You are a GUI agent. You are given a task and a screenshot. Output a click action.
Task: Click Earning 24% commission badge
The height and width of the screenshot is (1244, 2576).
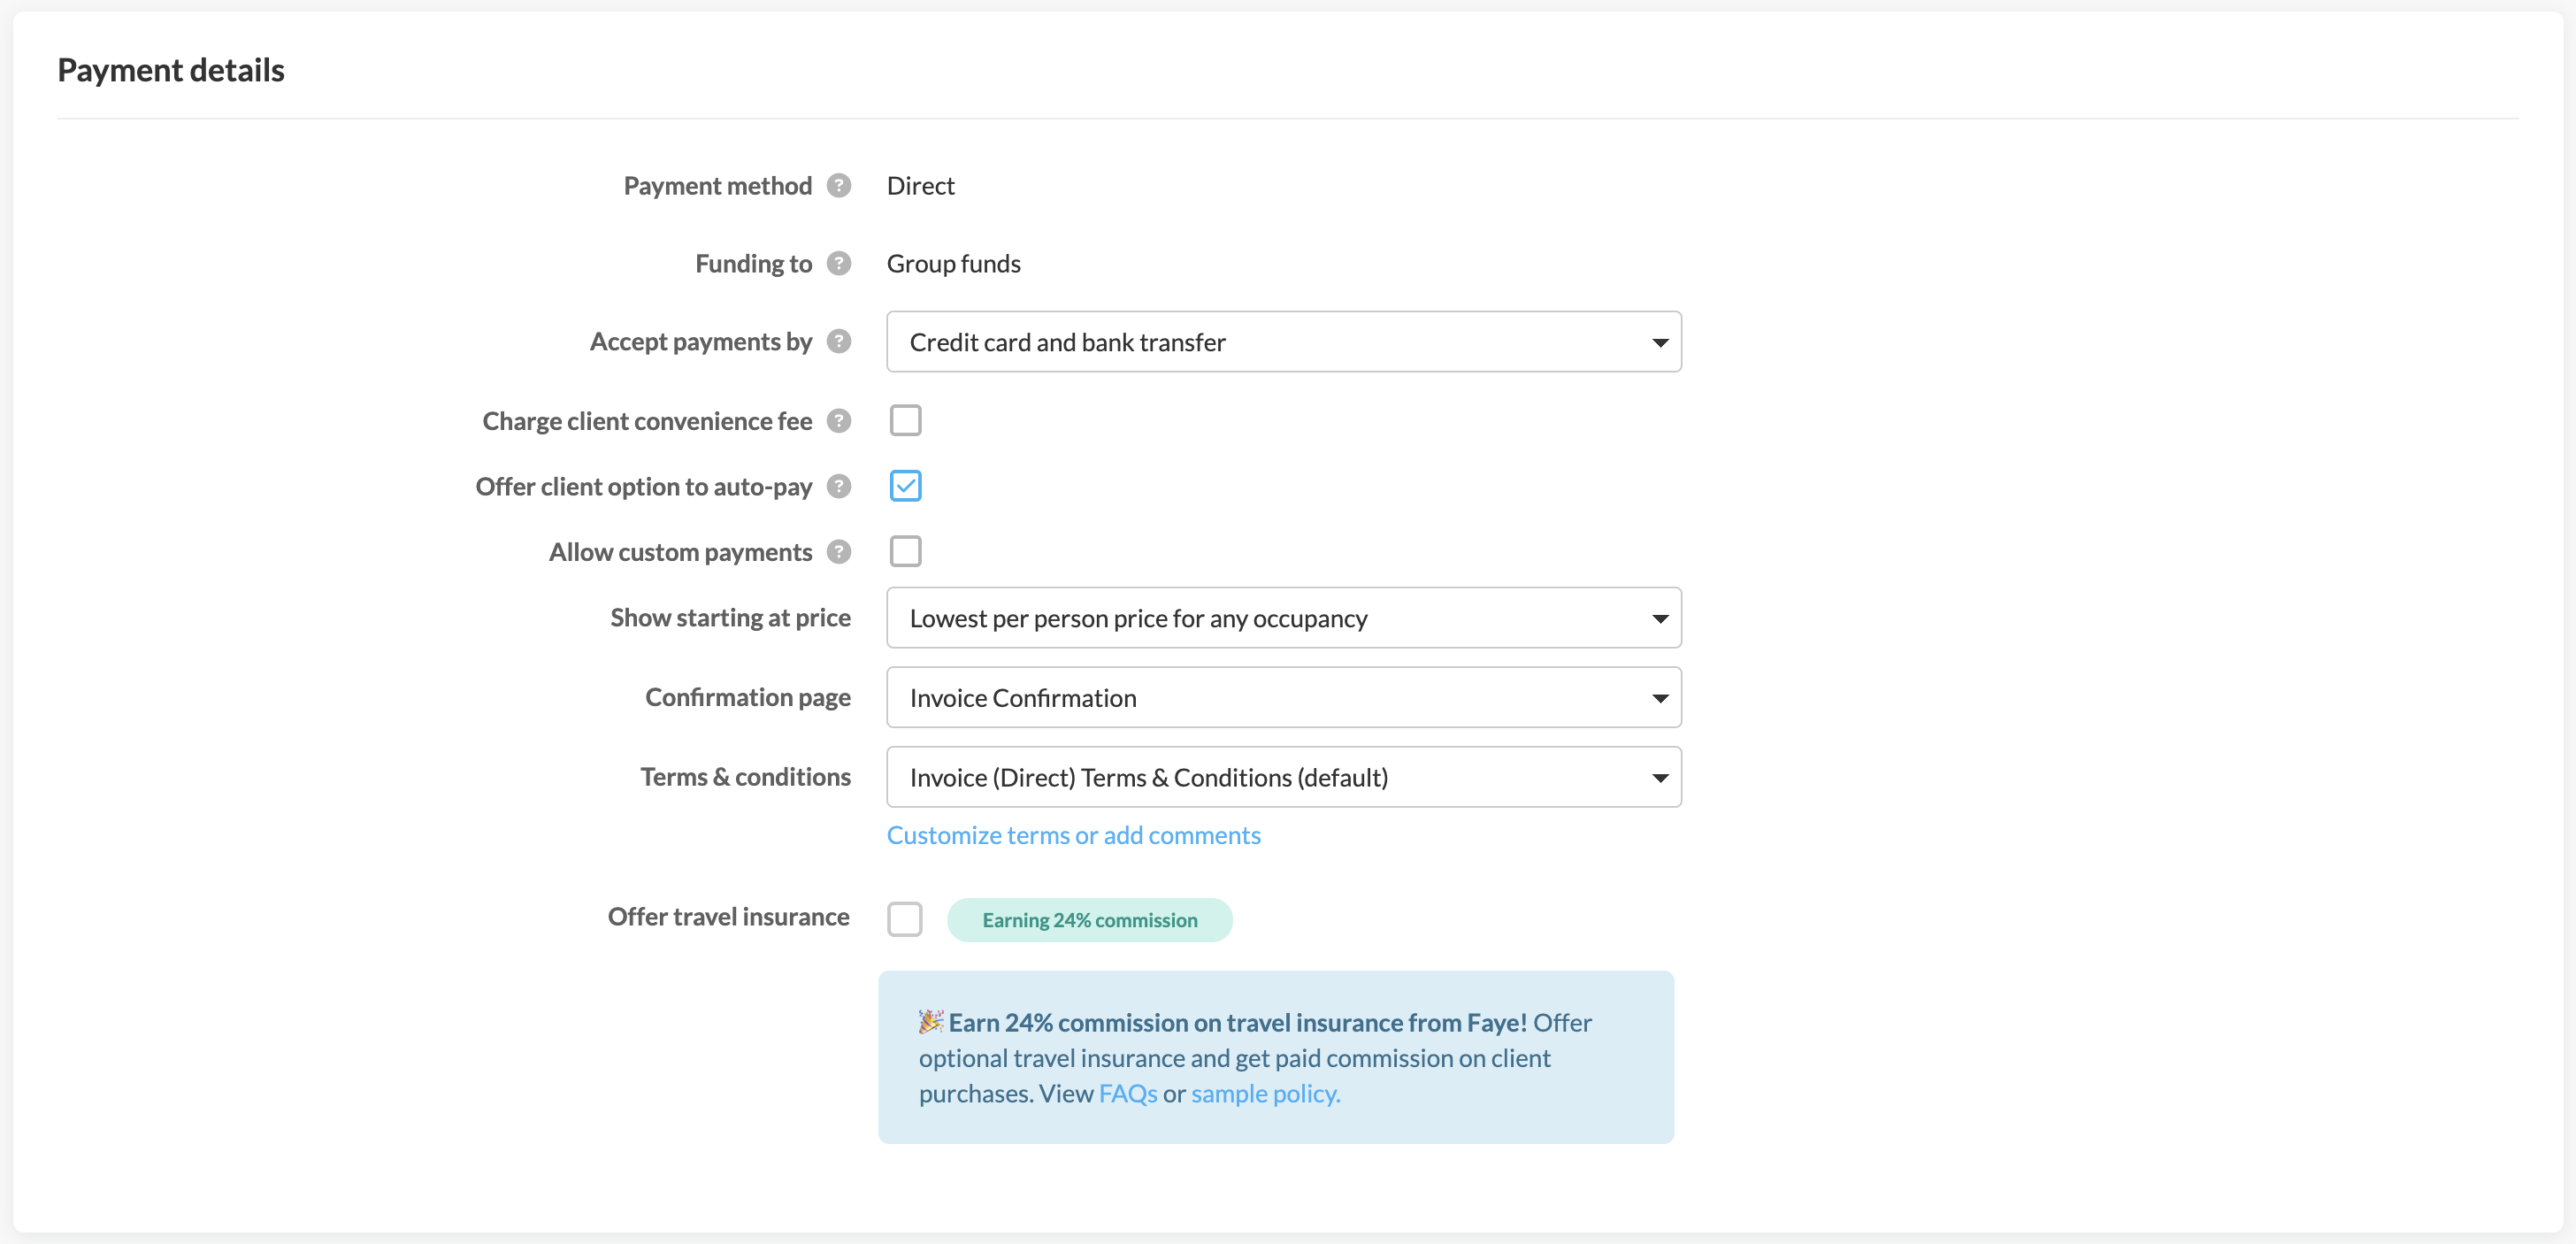point(1089,920)
